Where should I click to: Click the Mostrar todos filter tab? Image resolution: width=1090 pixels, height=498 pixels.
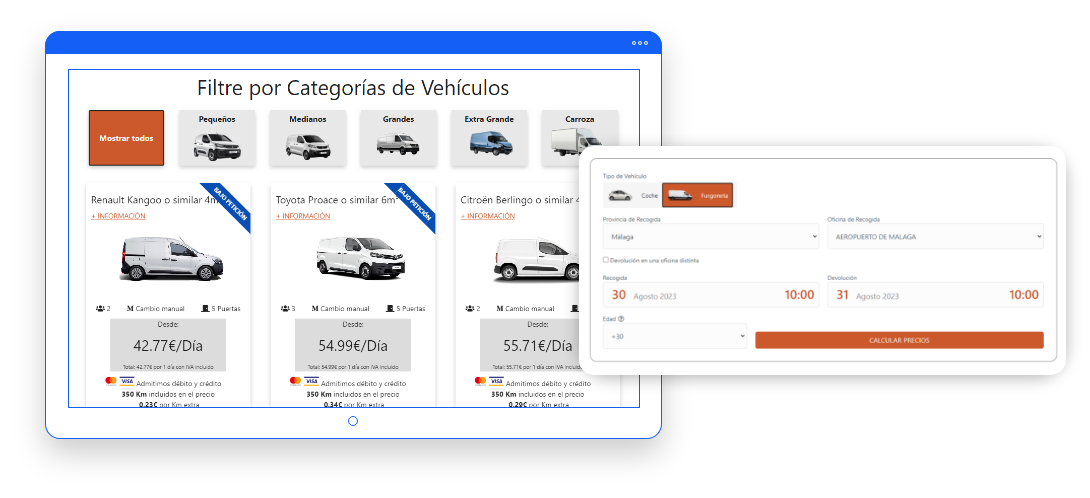pos(126,138)
